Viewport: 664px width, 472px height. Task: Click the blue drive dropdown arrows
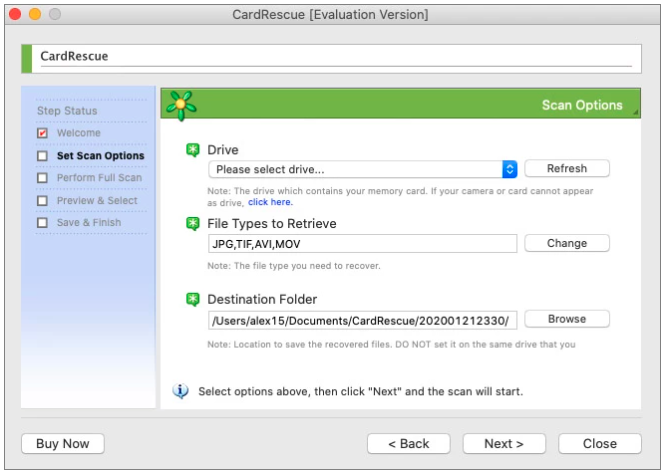click(510, 169)
